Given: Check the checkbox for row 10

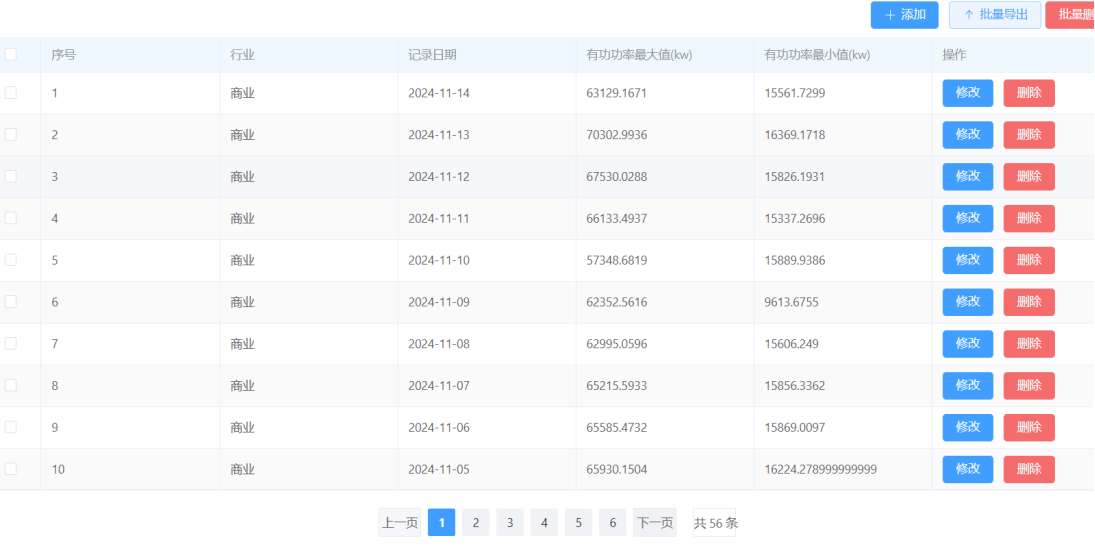Looking at the screenshot, I should (x=10, y=469).
